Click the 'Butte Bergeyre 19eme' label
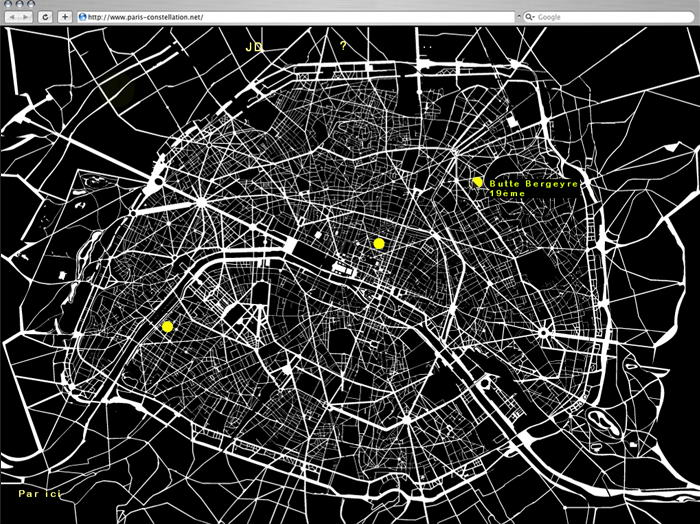Image resolution: width=700 pixels, height=524 pixels. coord(533,188)
